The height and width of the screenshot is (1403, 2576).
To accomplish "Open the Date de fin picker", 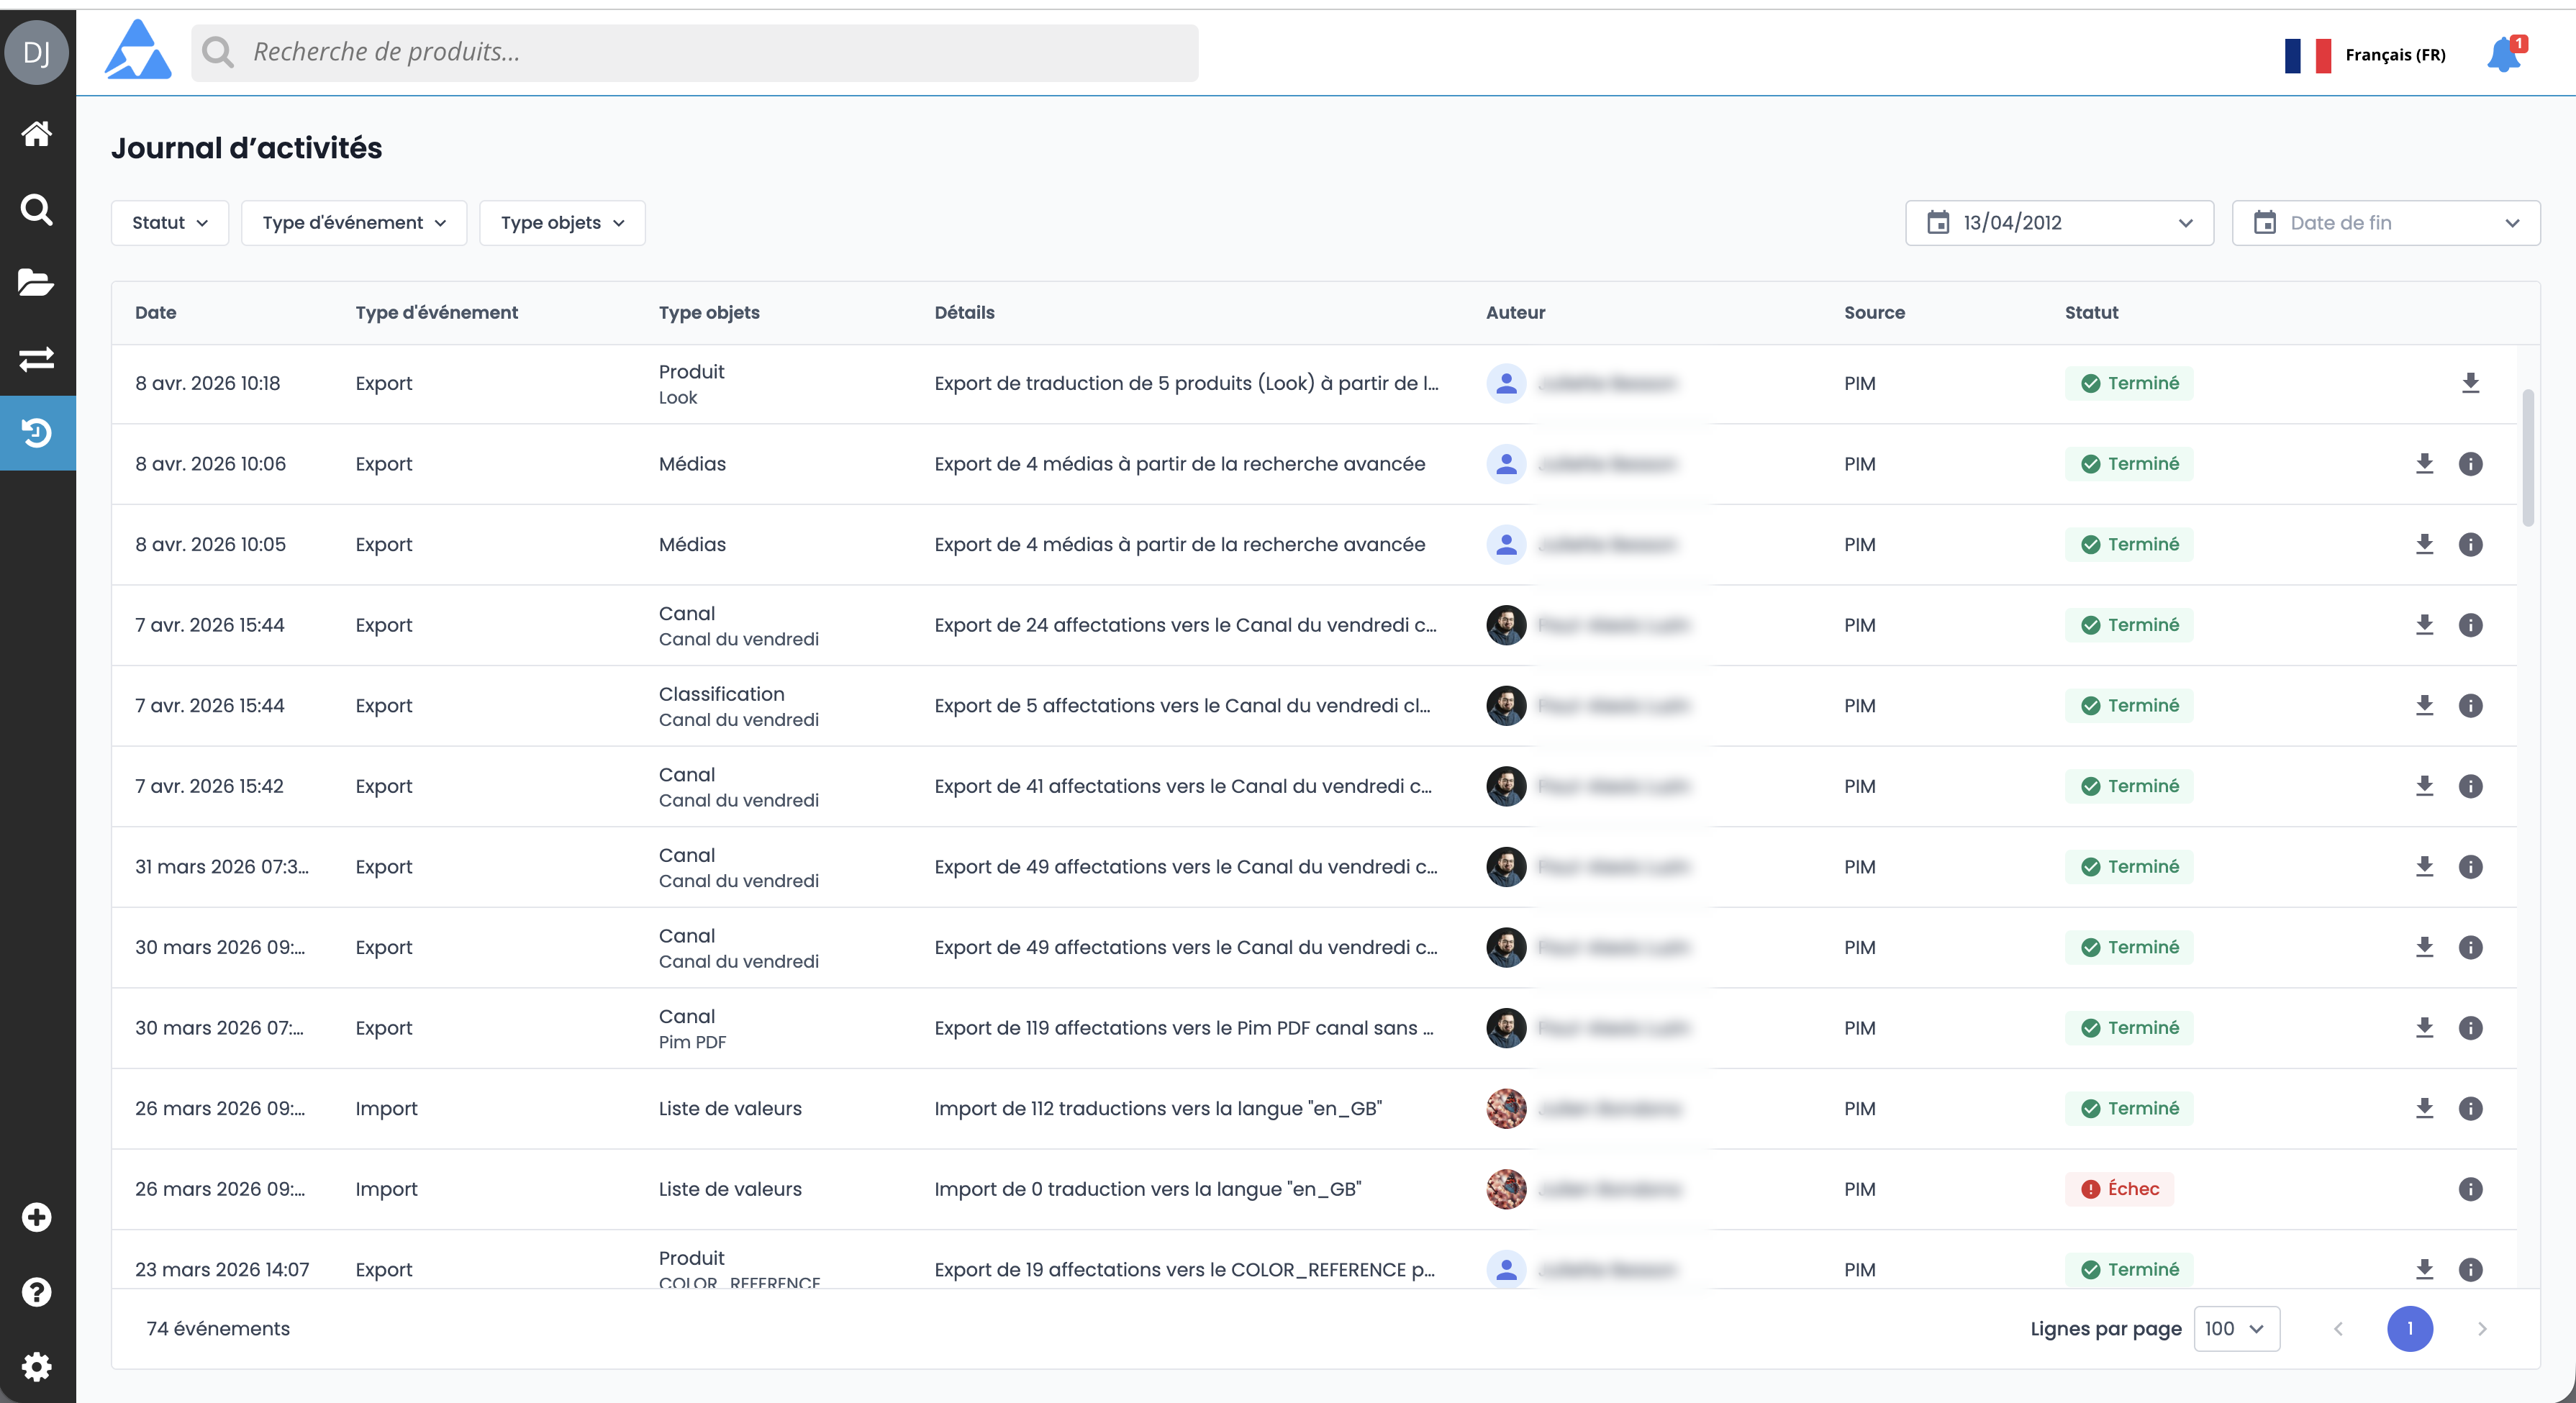I will click(2385, 223).
